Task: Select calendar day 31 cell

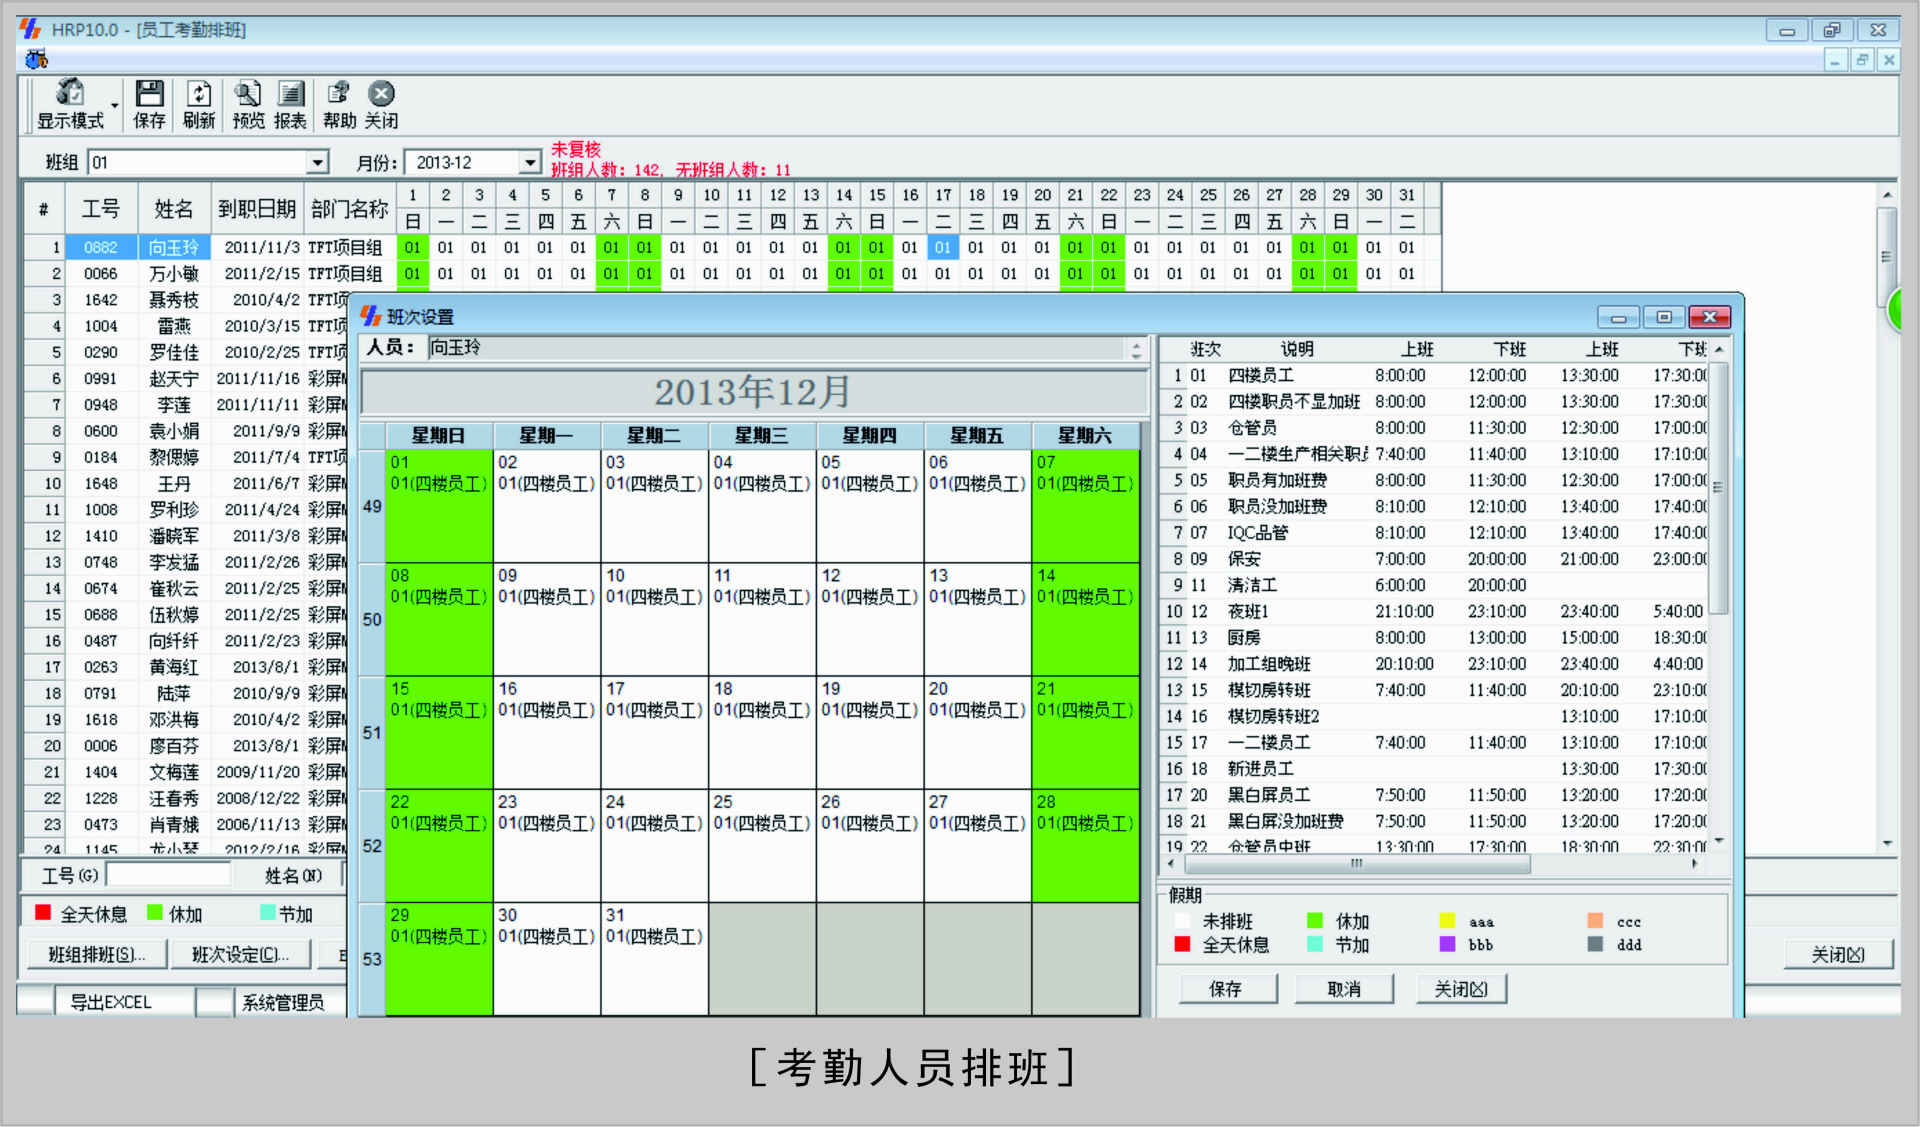Action: click(x=654, y=958)
